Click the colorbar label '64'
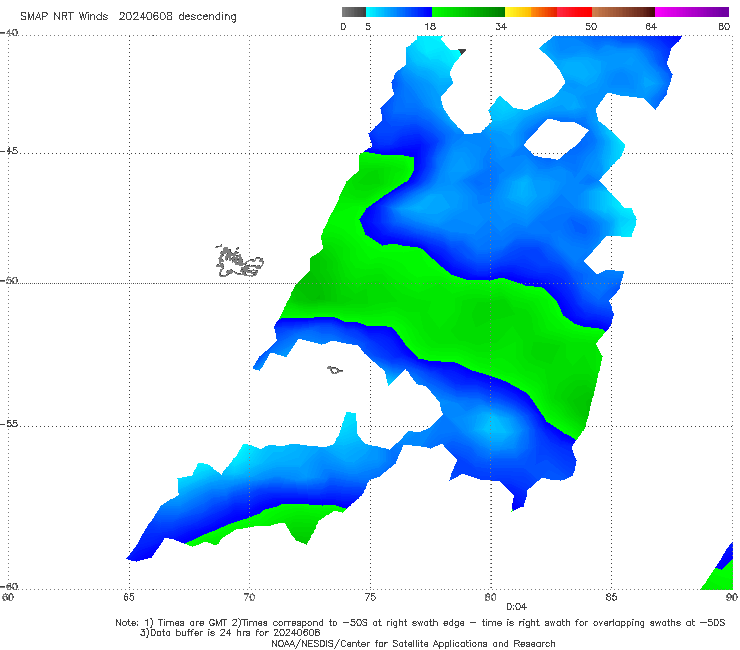The image size is (740, 650). point(651,27)
